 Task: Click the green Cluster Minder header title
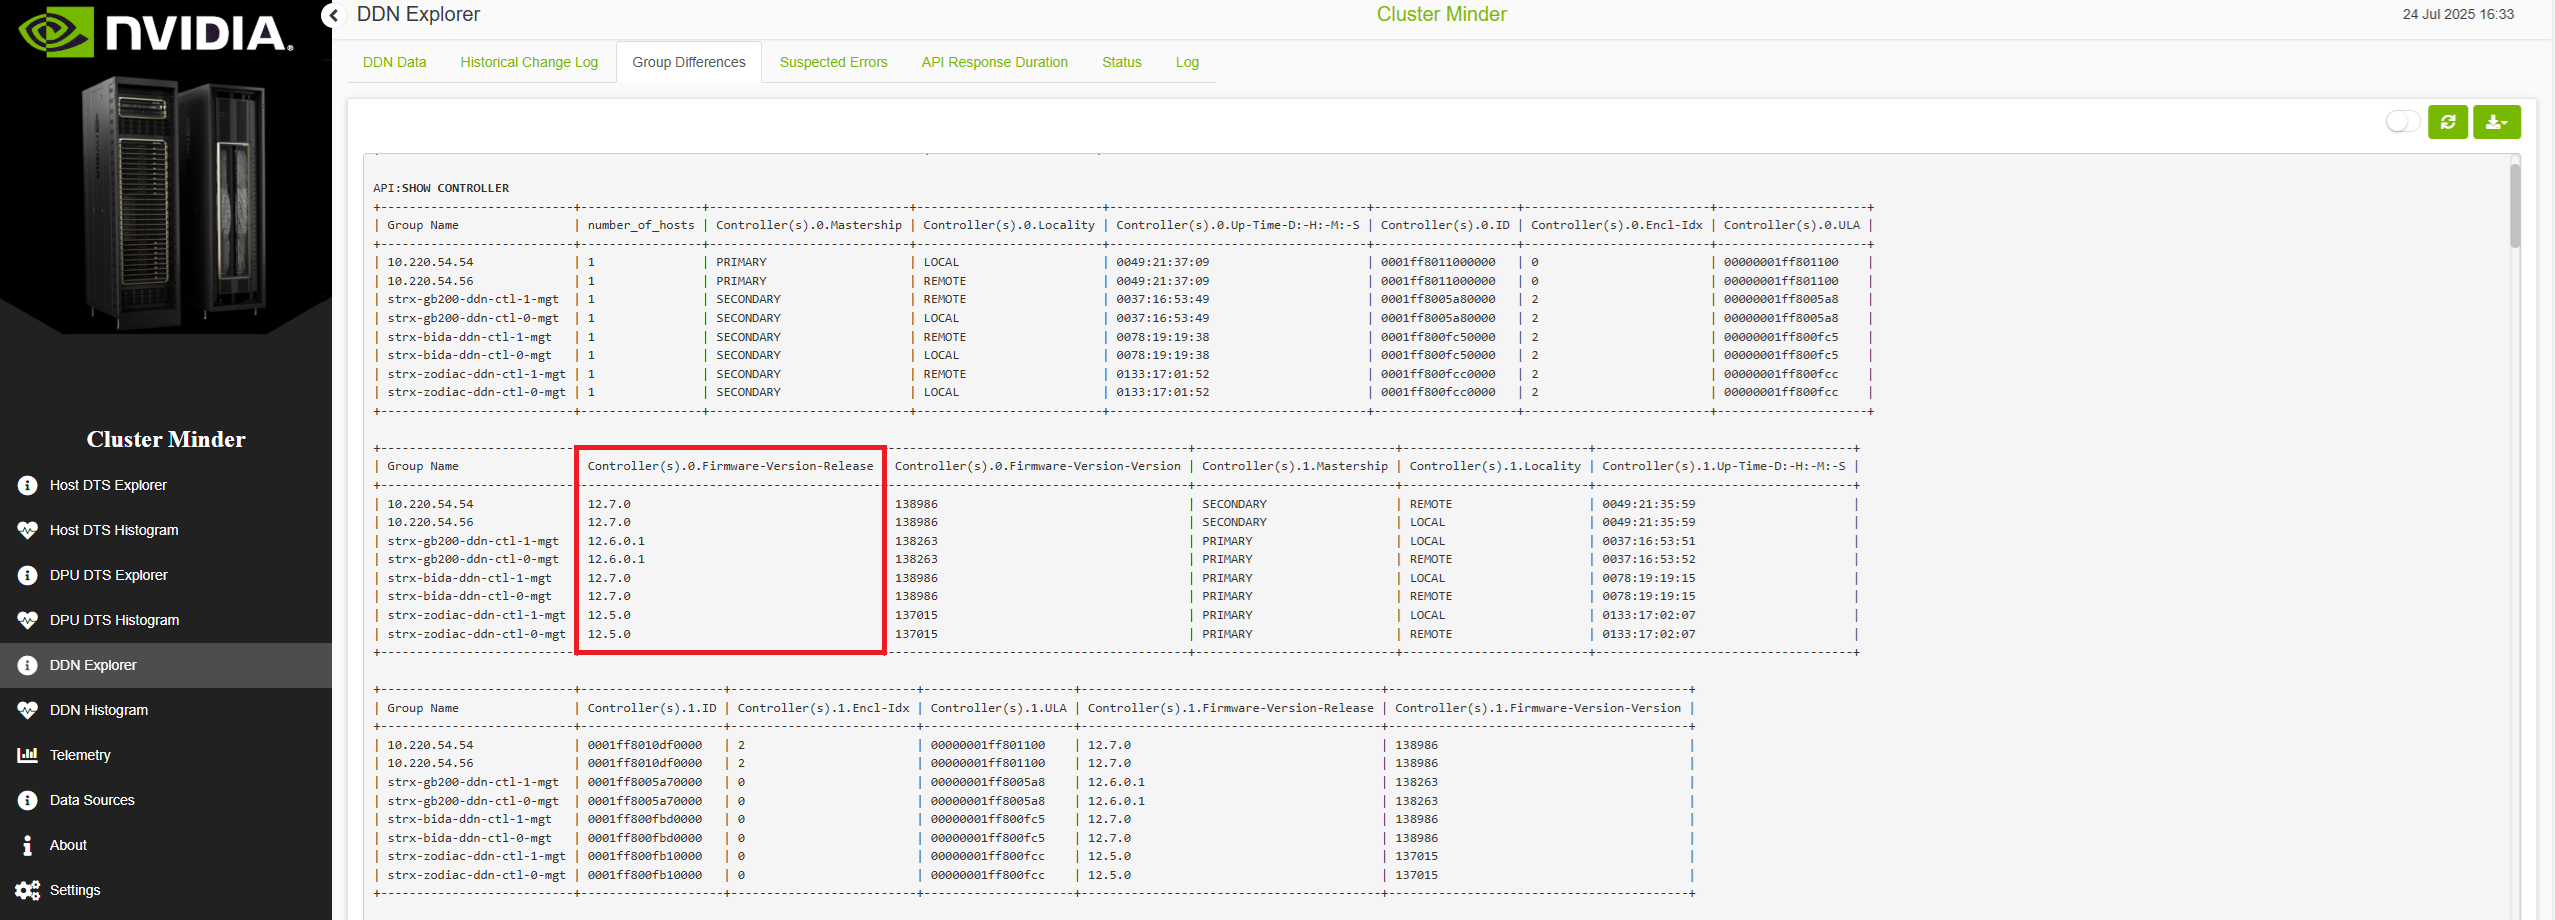point(1441,14)
